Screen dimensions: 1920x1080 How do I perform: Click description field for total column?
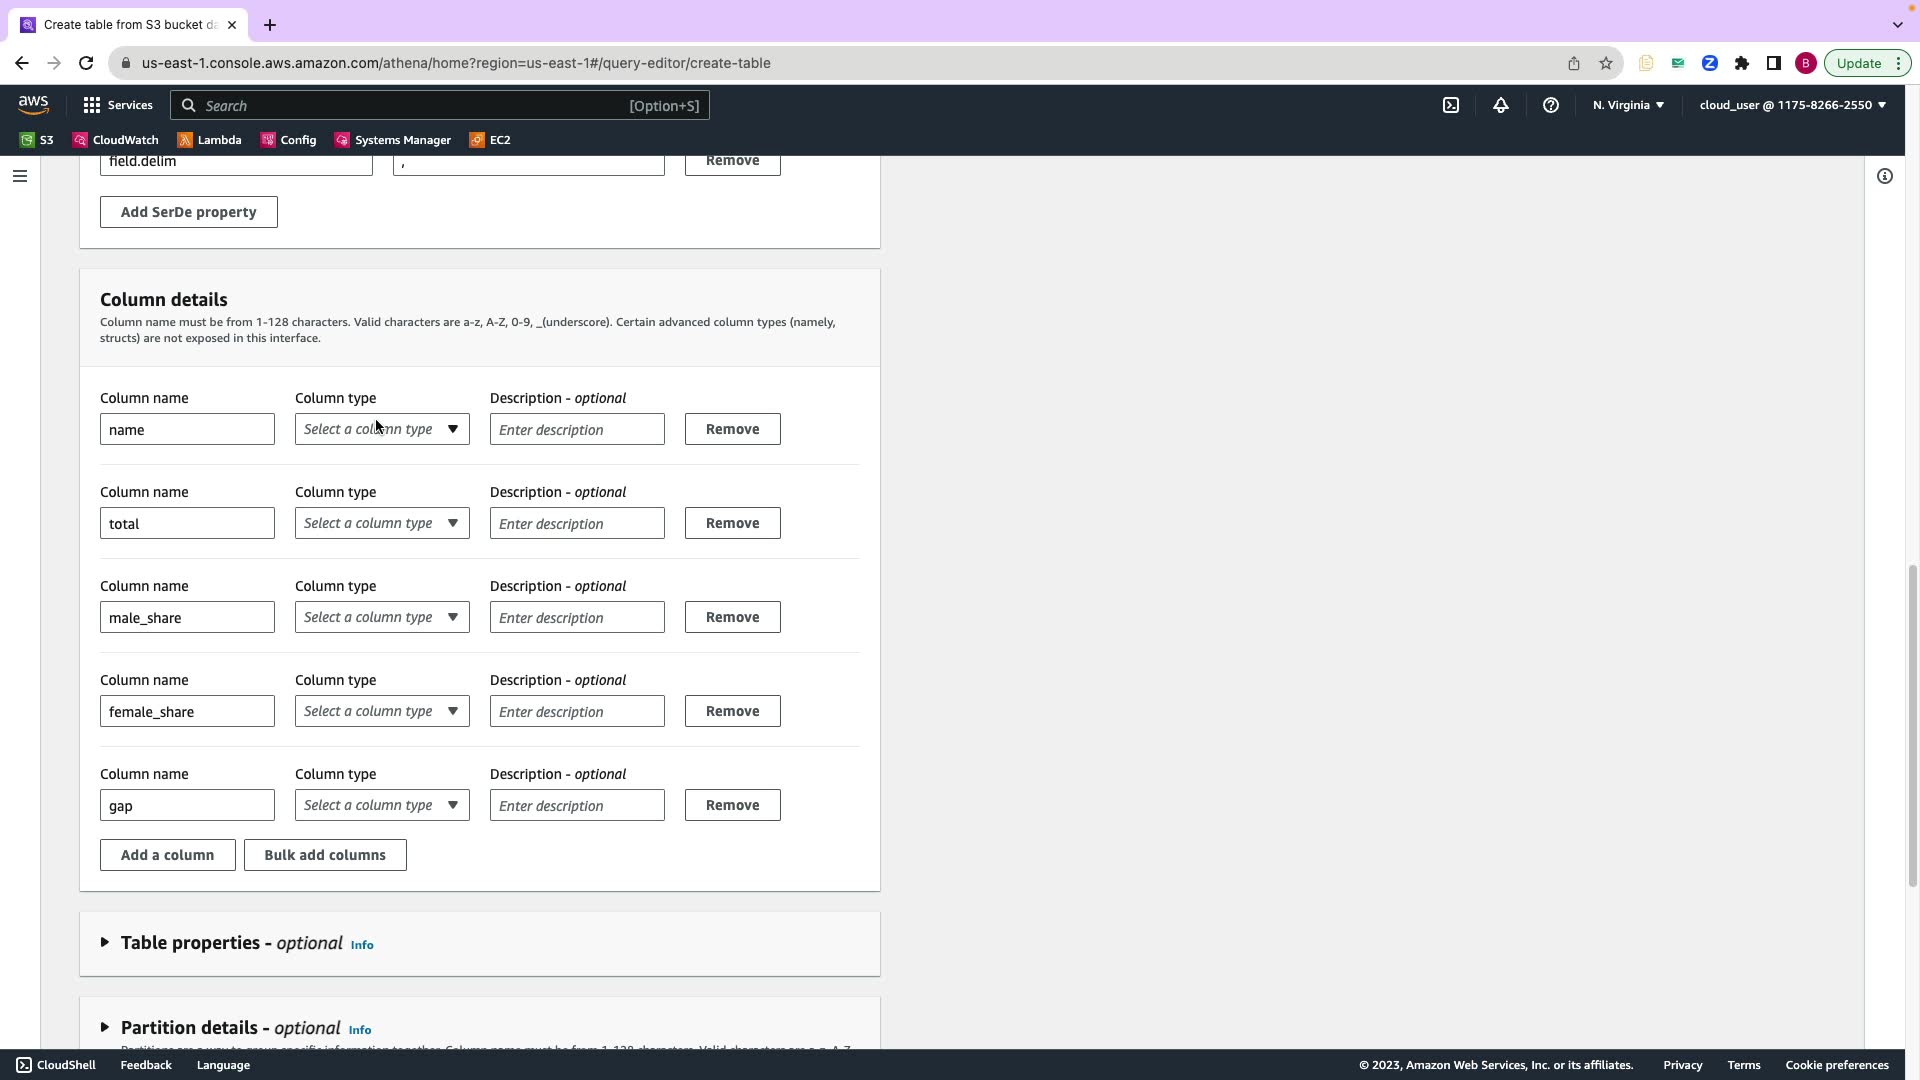click(x=577, y=523)
